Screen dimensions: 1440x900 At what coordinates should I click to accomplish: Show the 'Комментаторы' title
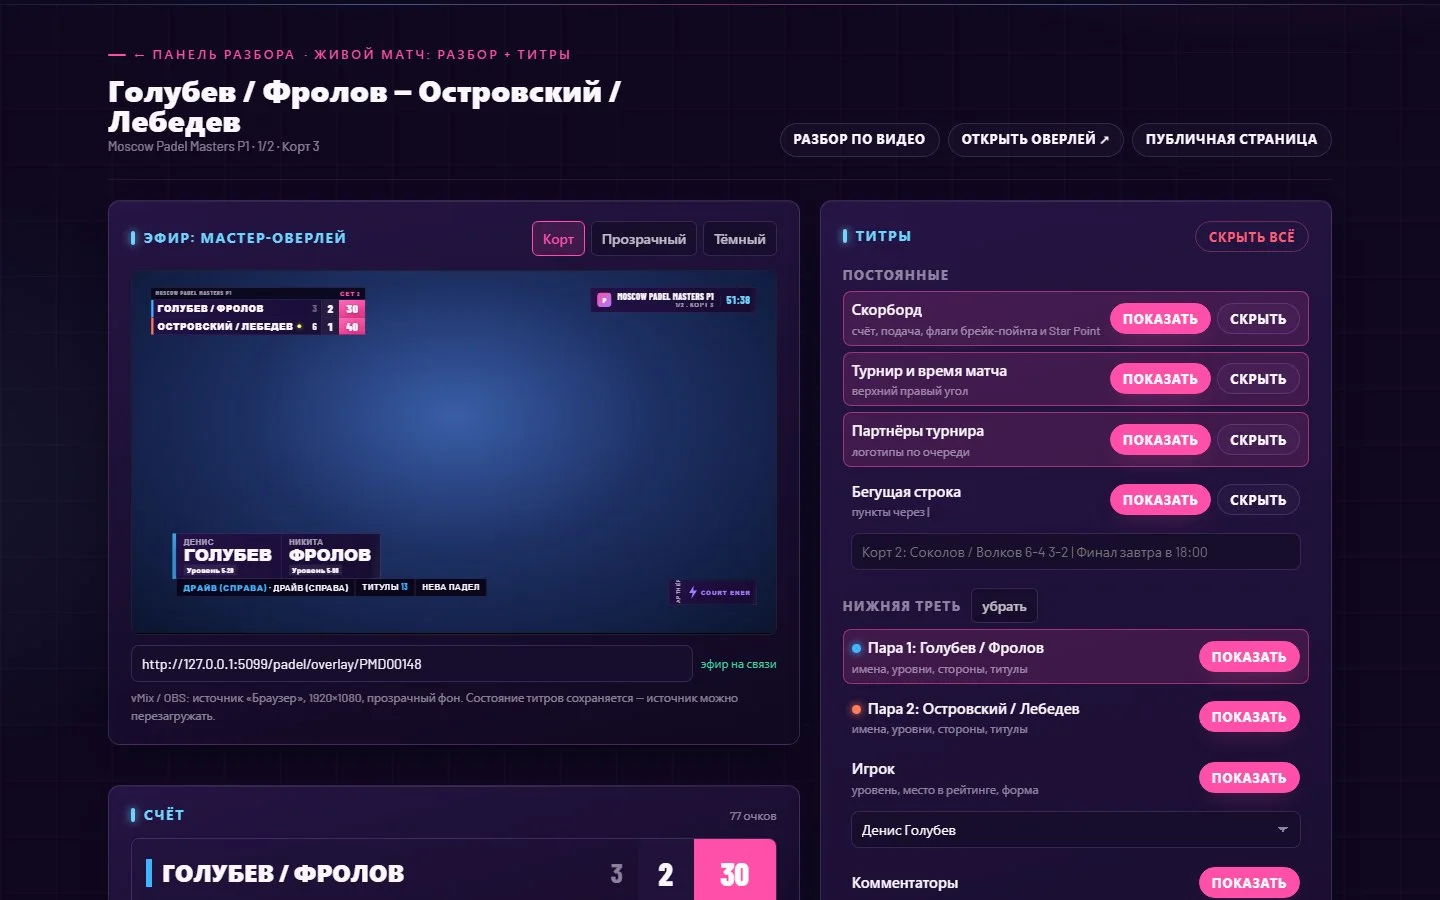pyautogui.click(x=1249, y=883)
